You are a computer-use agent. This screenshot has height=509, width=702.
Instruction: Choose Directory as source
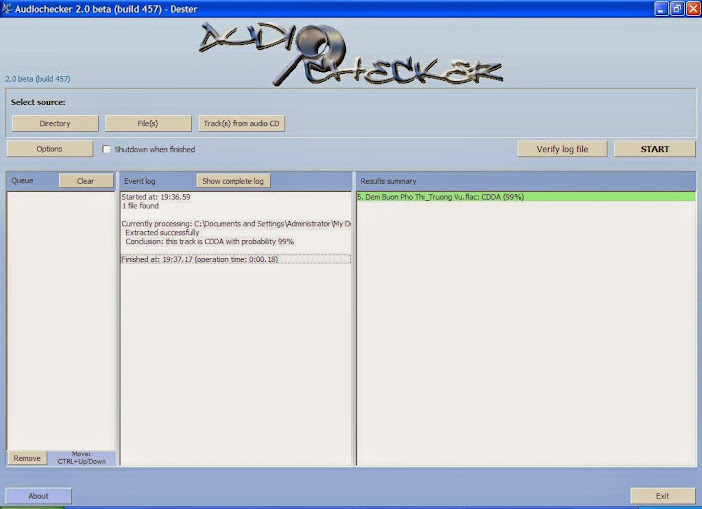(x=55, y=124)
